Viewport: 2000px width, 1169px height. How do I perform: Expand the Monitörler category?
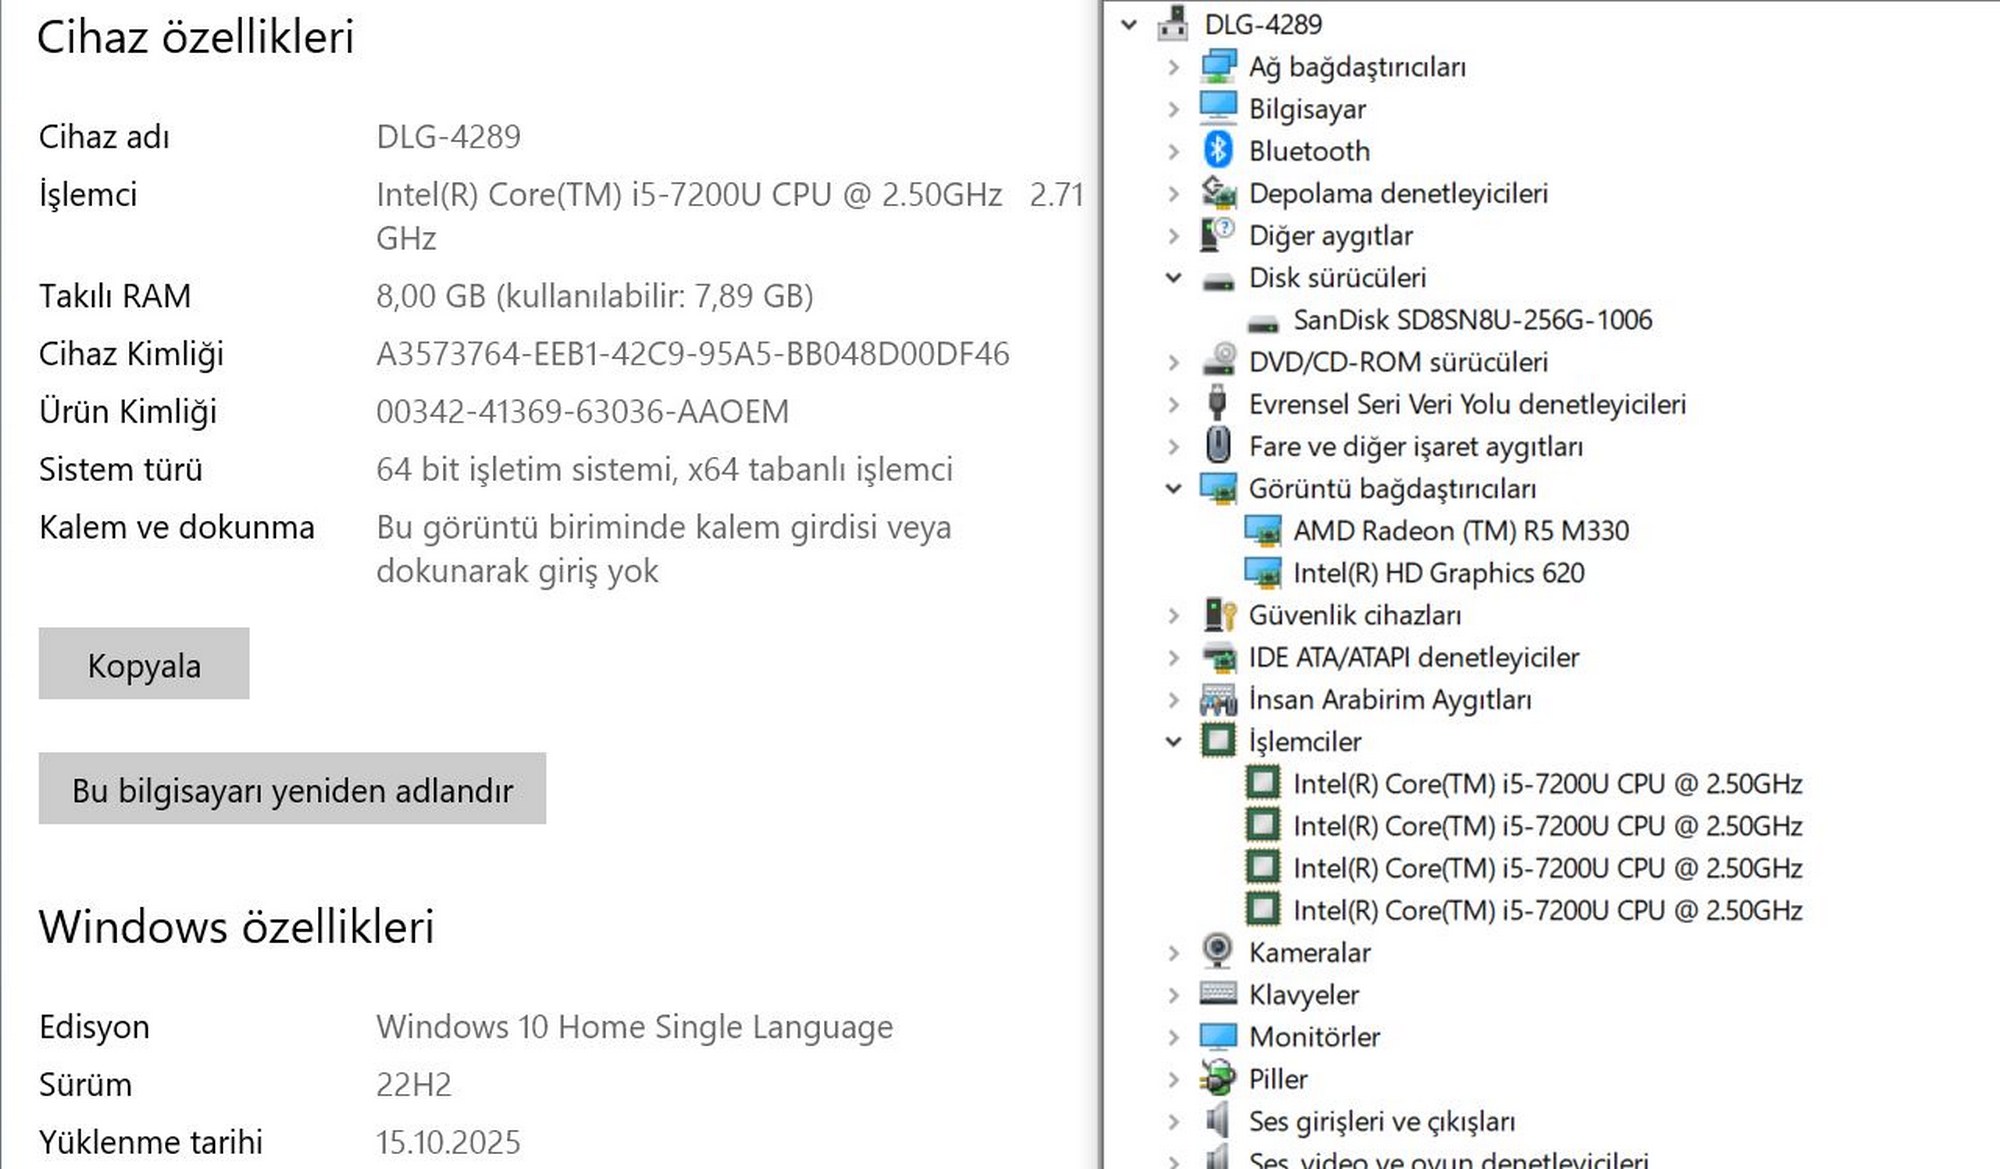click(1174, 1036)
